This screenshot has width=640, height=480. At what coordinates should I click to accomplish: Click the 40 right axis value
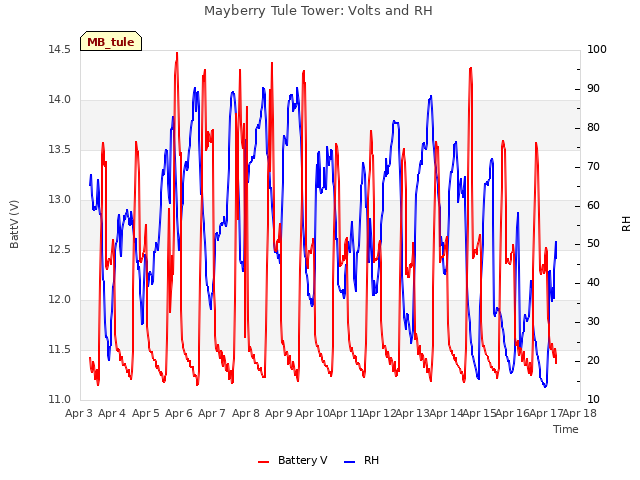tap(593, 283)
